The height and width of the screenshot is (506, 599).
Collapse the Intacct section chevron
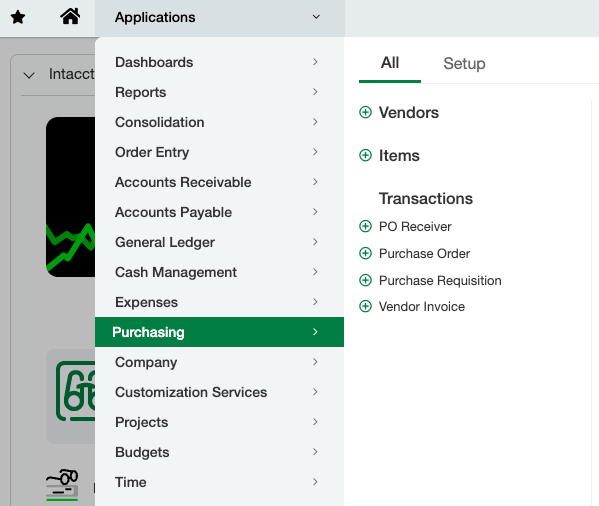pyautogui.click(x=29, y=75)
